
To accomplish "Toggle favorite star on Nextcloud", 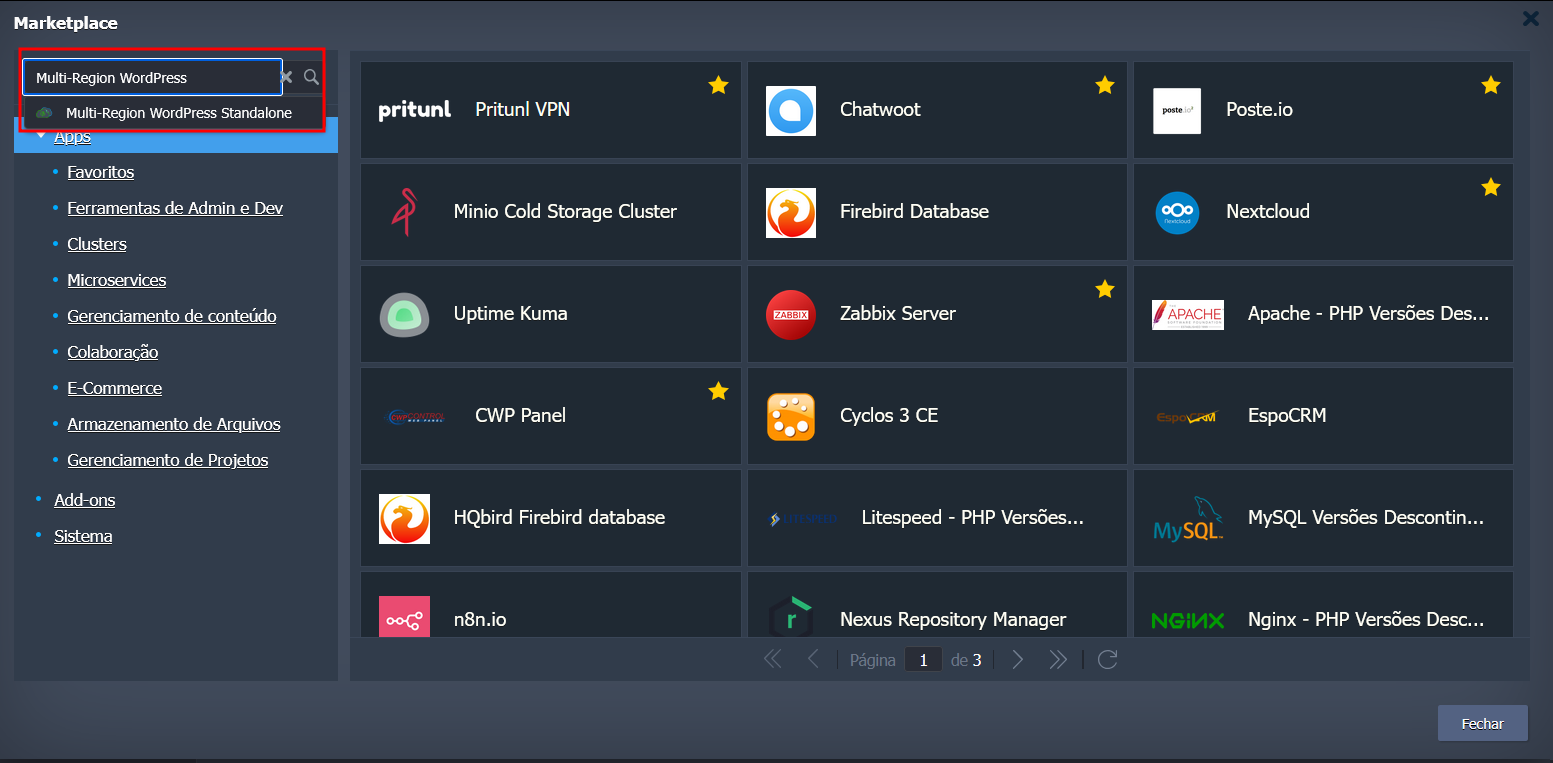I will [x=1490, y=187].
